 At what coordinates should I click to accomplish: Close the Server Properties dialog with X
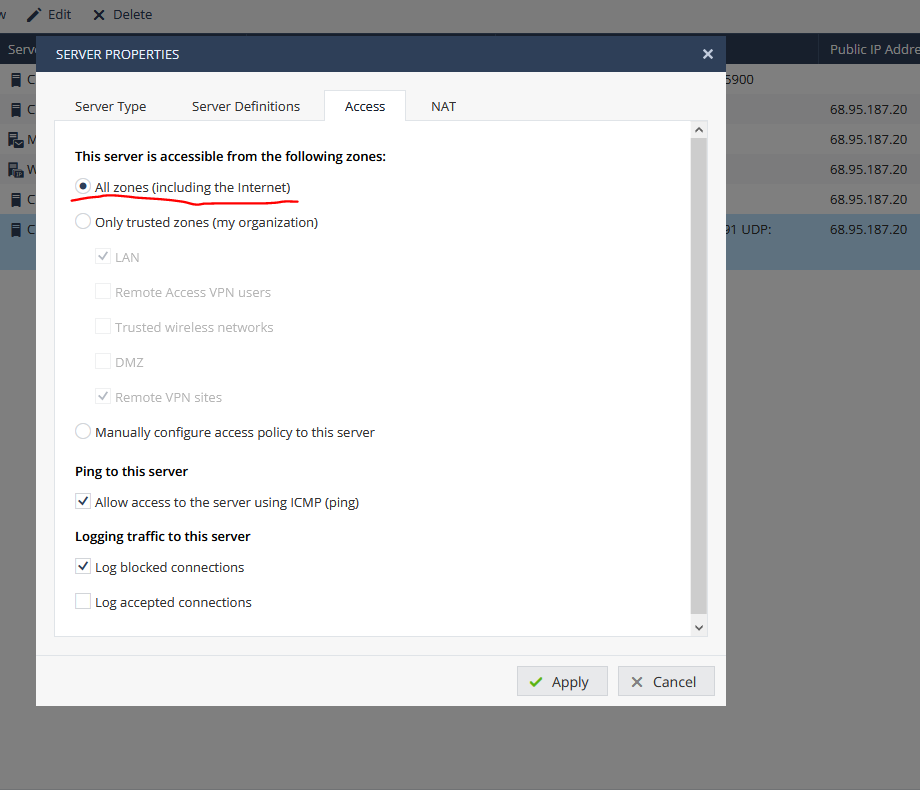(x=707, y=54)
